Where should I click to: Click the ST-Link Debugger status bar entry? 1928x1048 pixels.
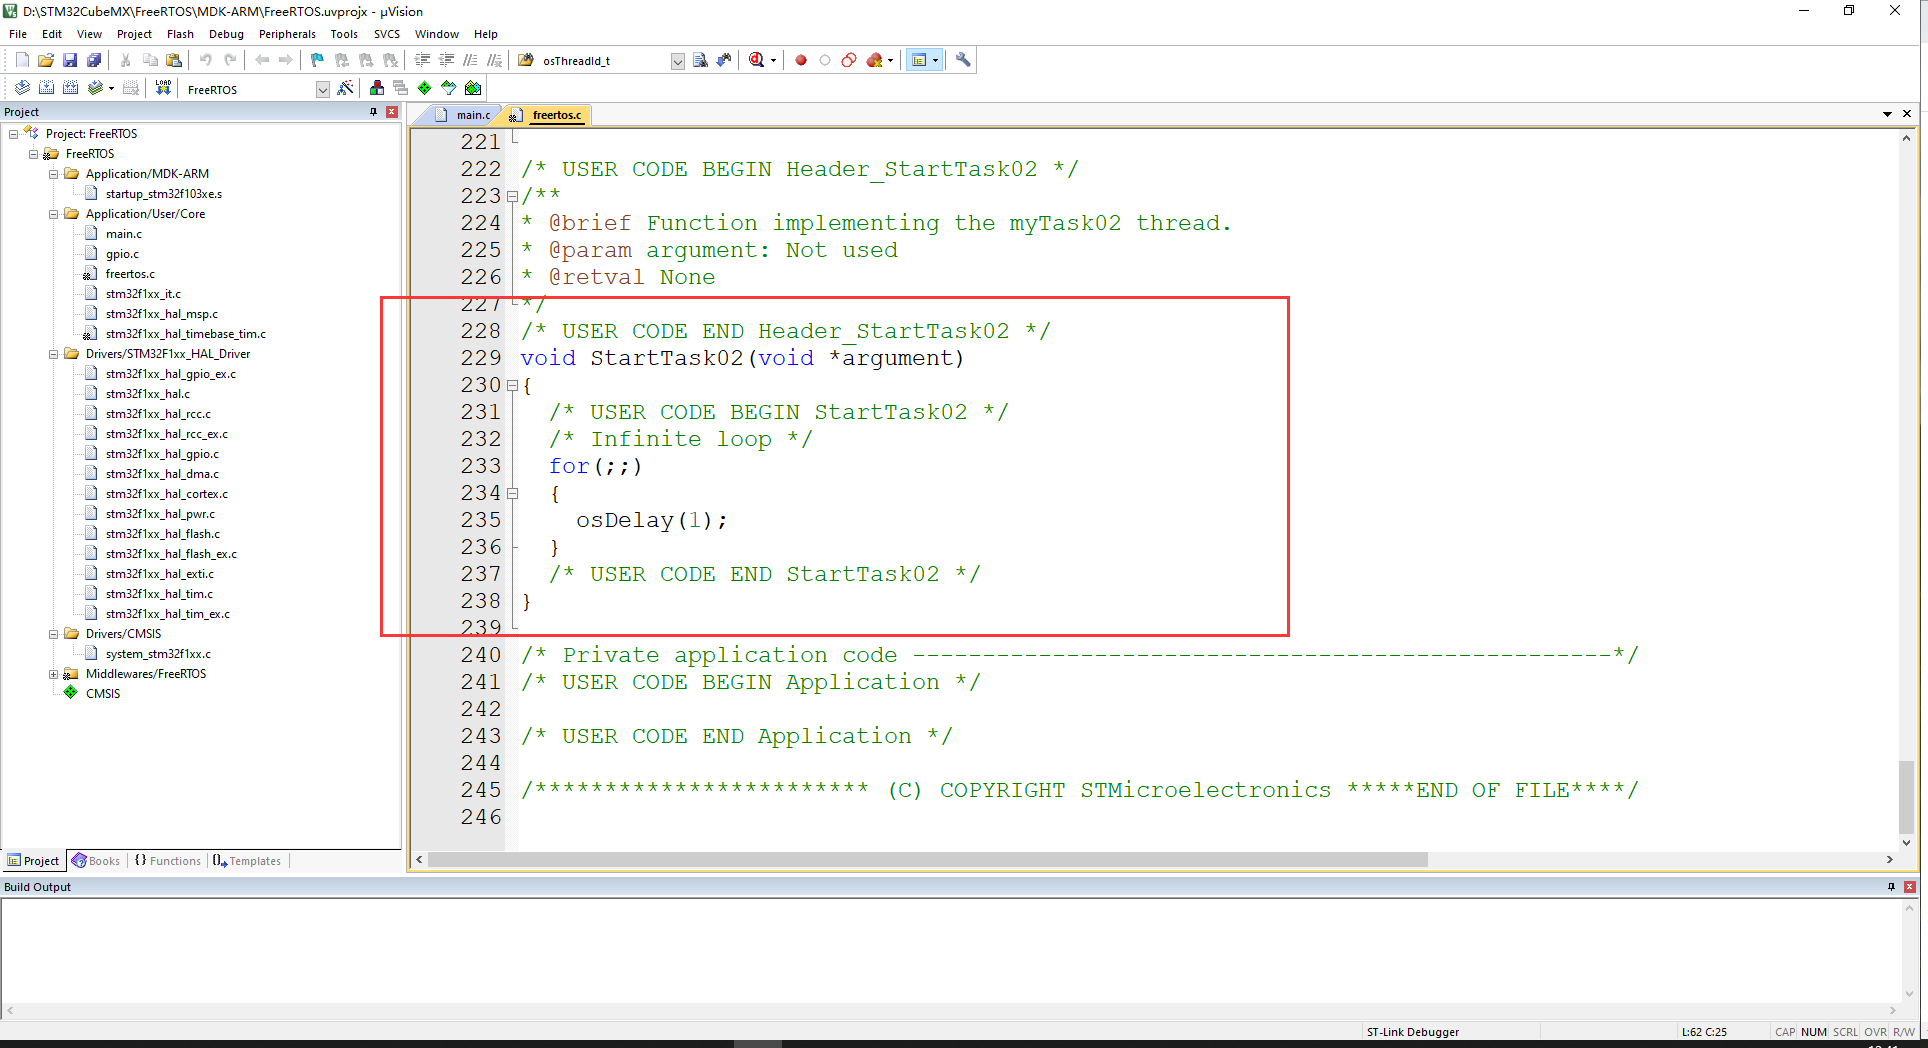1412,1032
